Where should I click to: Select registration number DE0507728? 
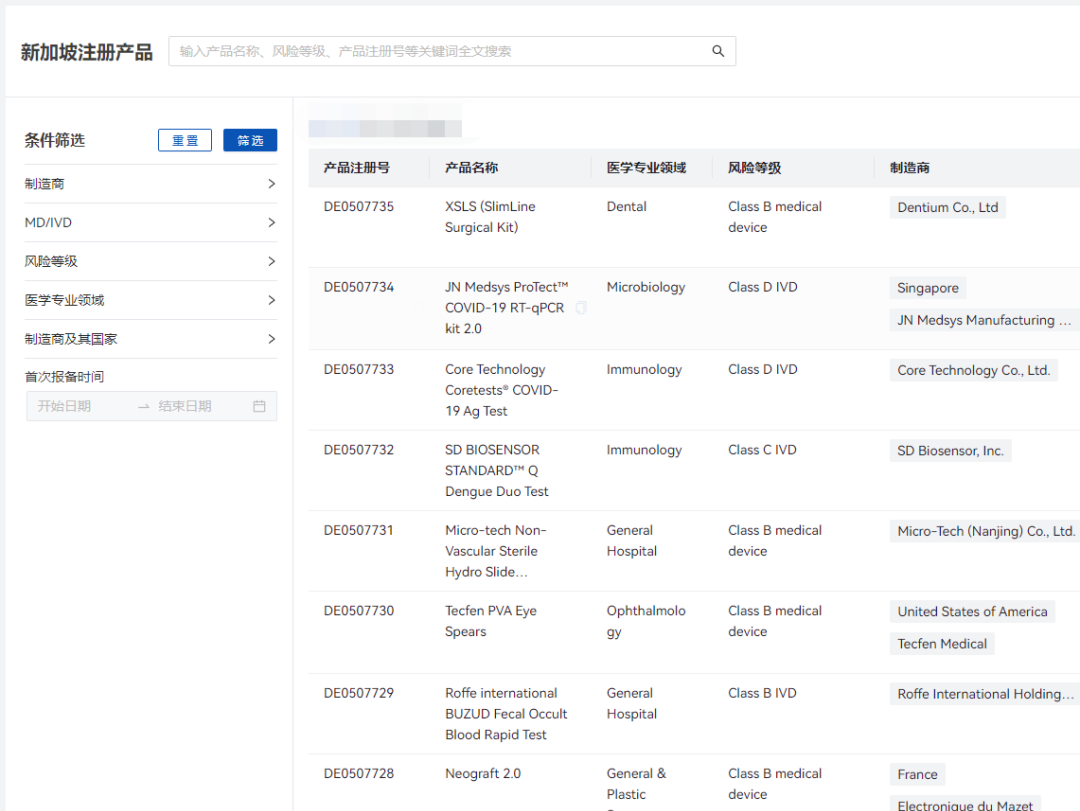(x=359, y=774)
